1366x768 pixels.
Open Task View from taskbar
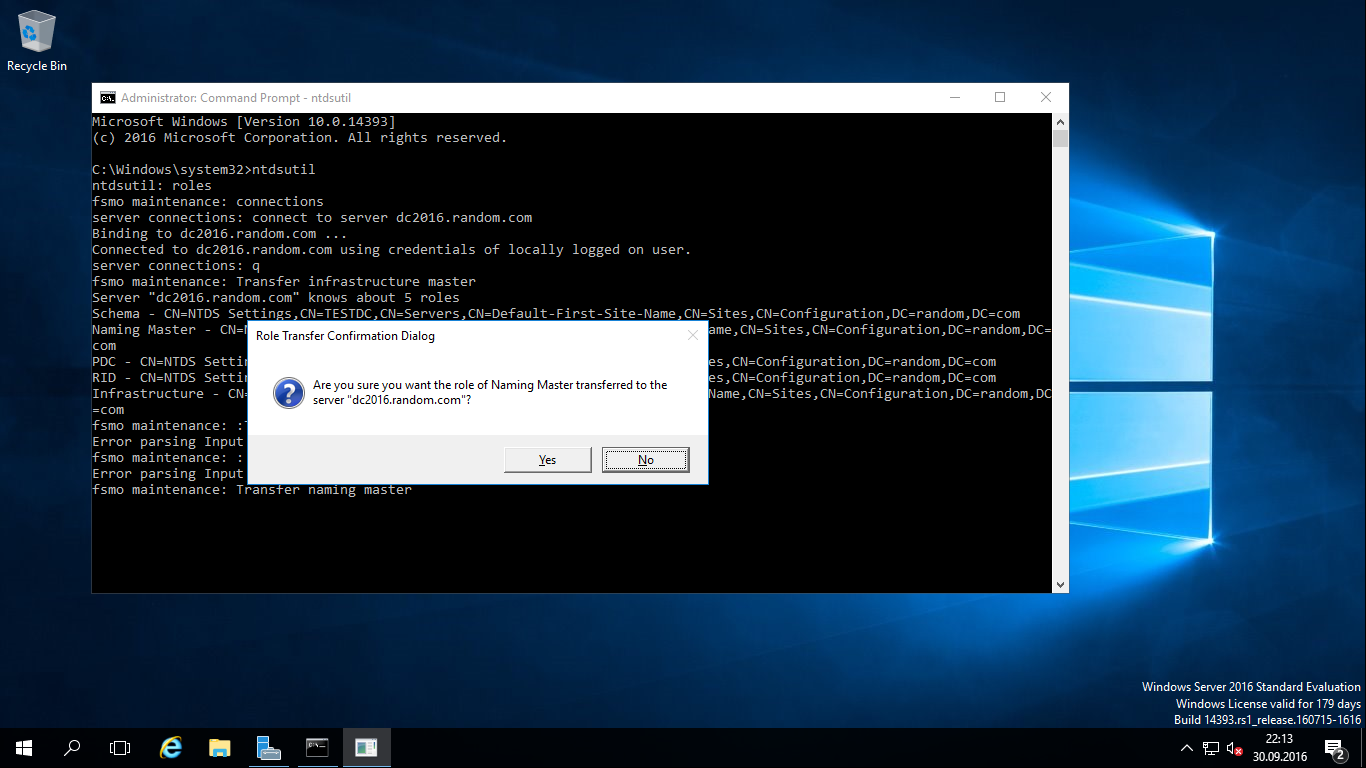tap(120, 747)
